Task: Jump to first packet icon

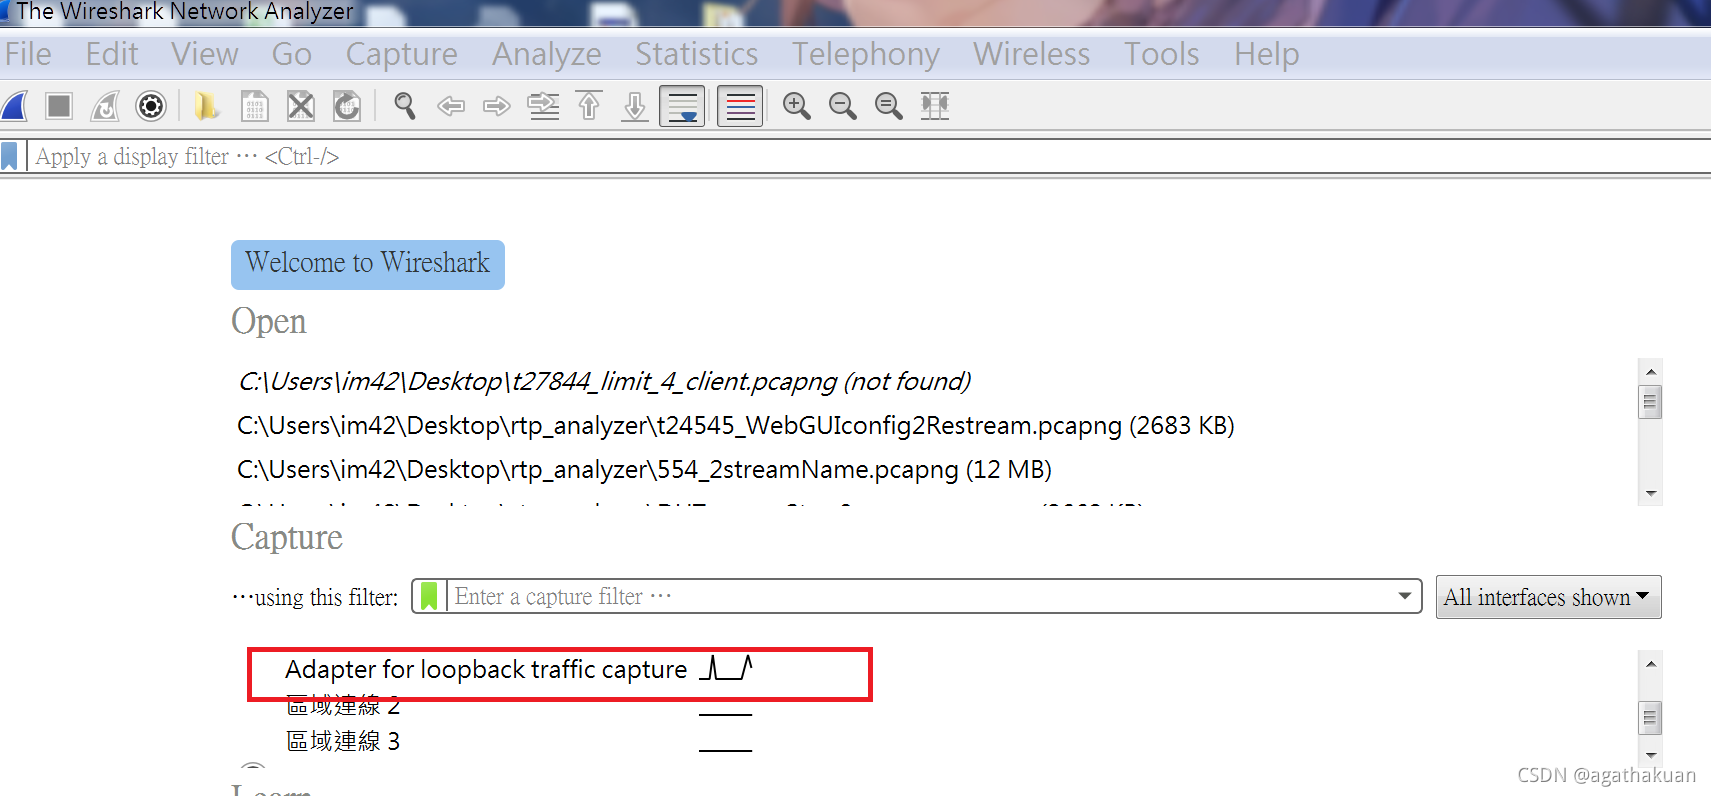Action: (x=589, y=105)
